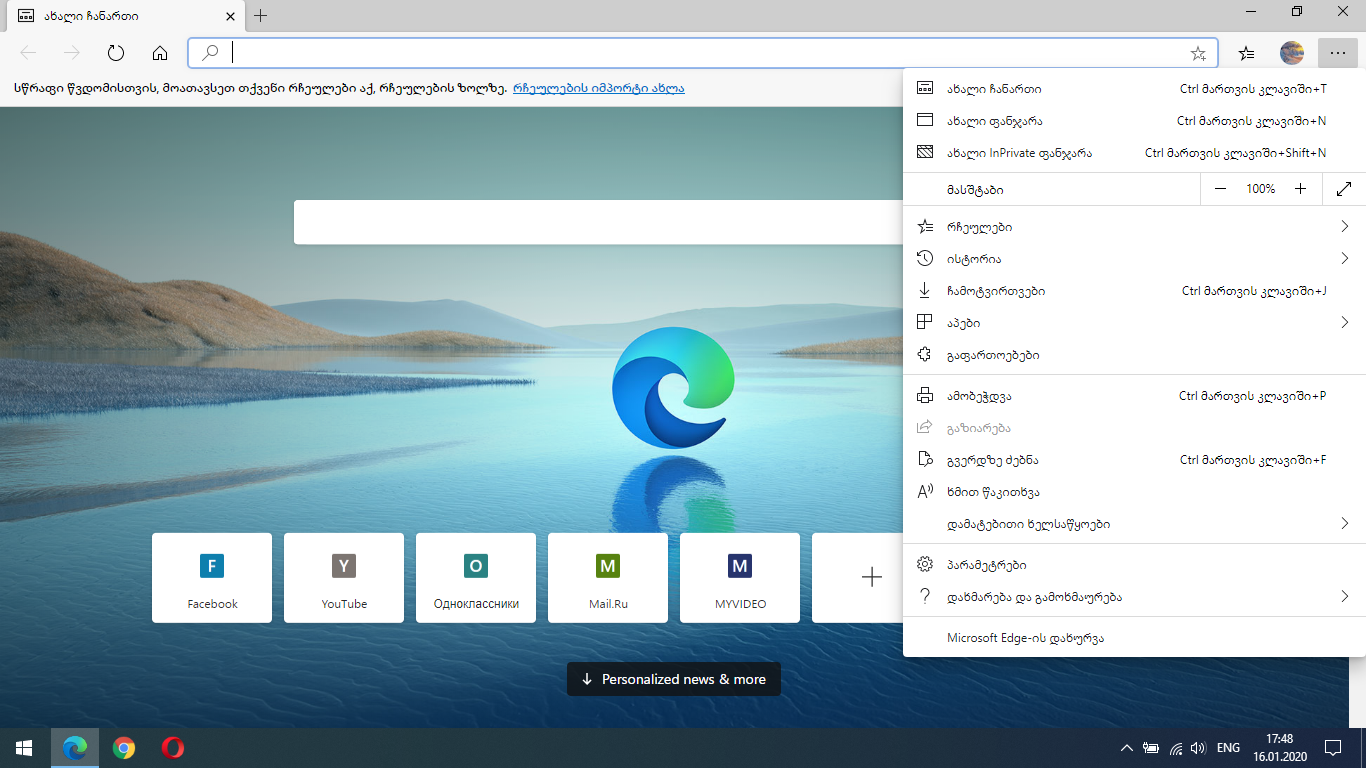Click the რჩეულების იმპორტი ახლა link

coord(598,88)
